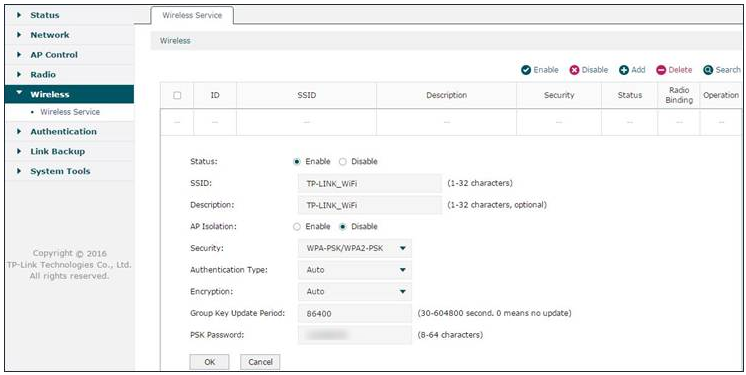Expand the System Tools menu section
The height and width of the screenshot is (375, 746).
click(x=69, y=171)
